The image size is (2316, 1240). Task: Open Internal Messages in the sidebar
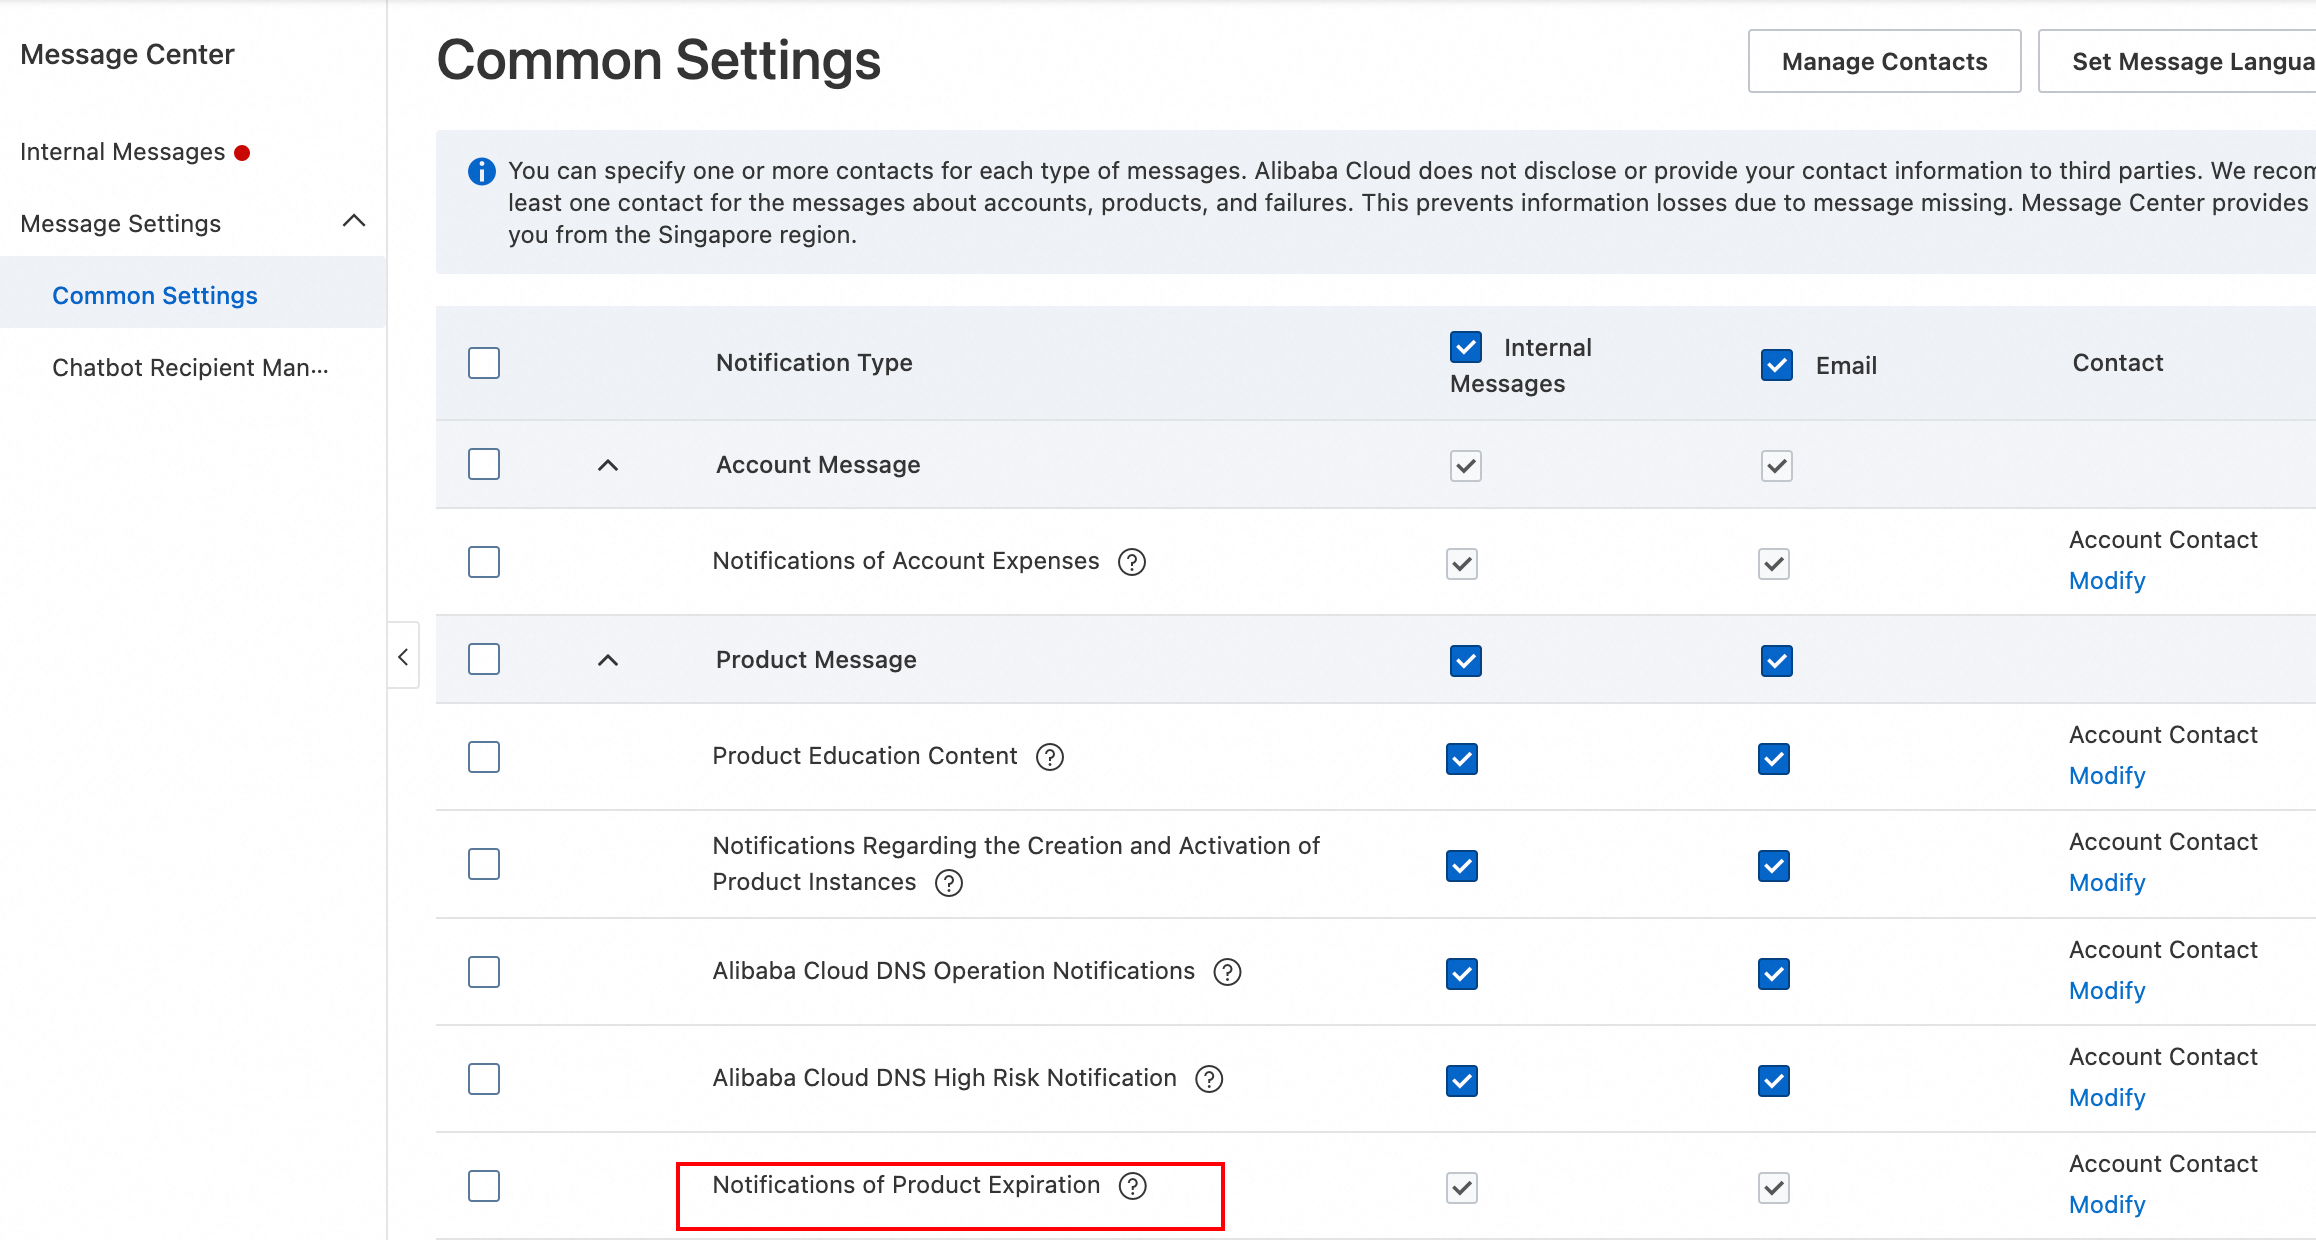(122, 152)
